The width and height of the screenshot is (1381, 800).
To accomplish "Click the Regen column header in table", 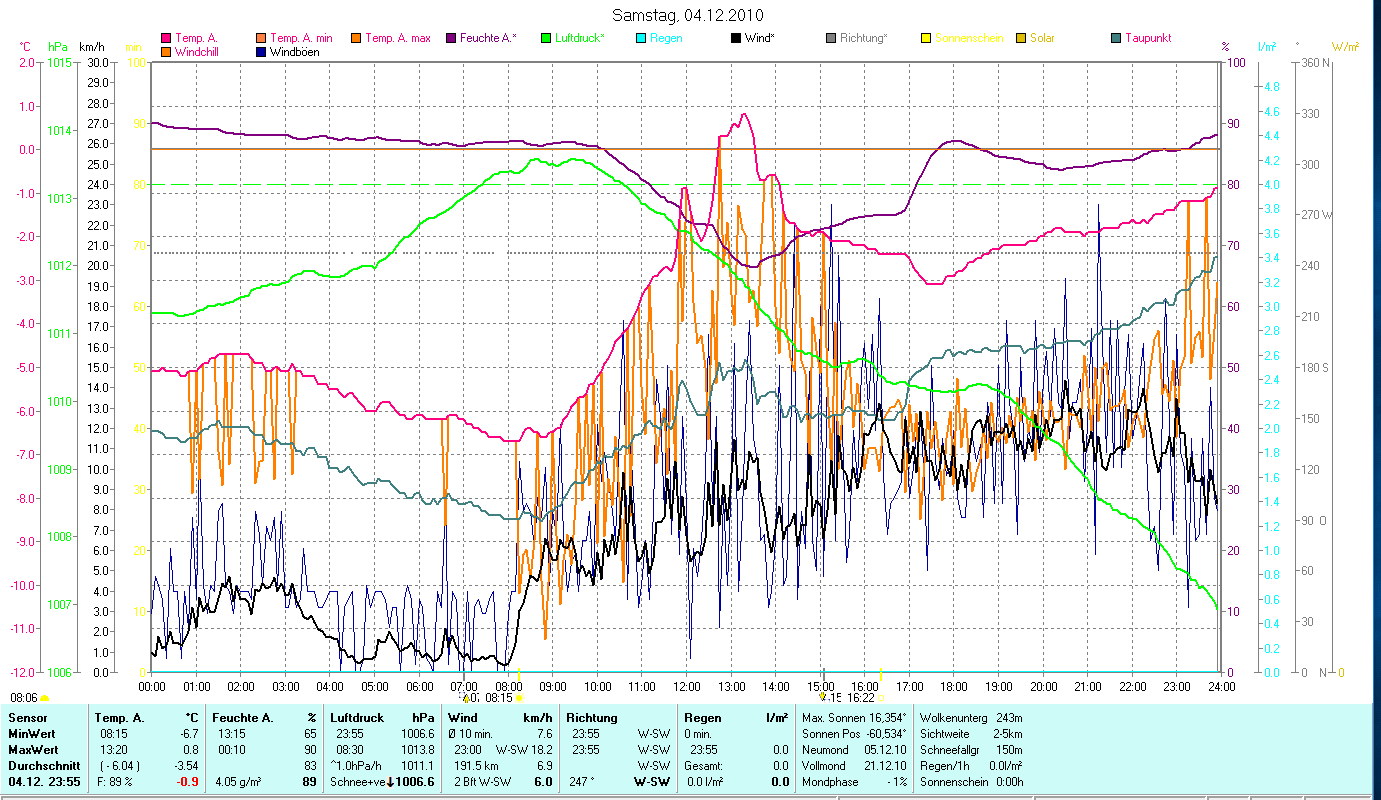I will [702, 718].
